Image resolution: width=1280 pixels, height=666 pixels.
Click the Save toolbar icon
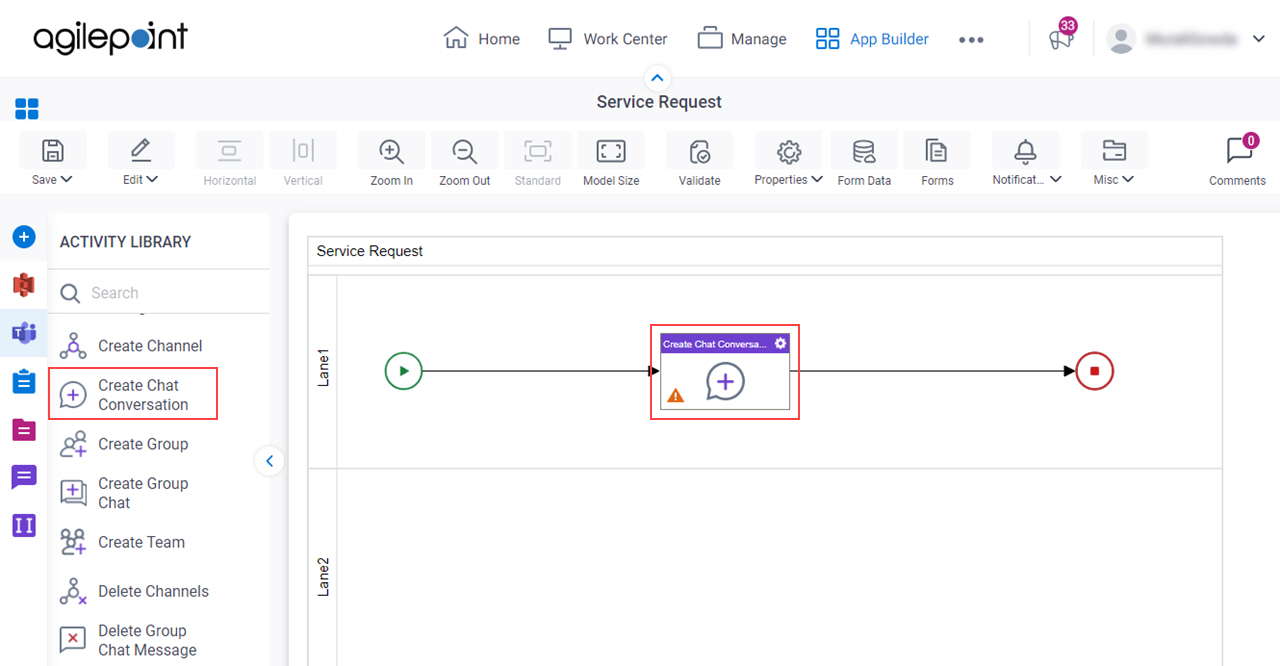pos(52,151)
